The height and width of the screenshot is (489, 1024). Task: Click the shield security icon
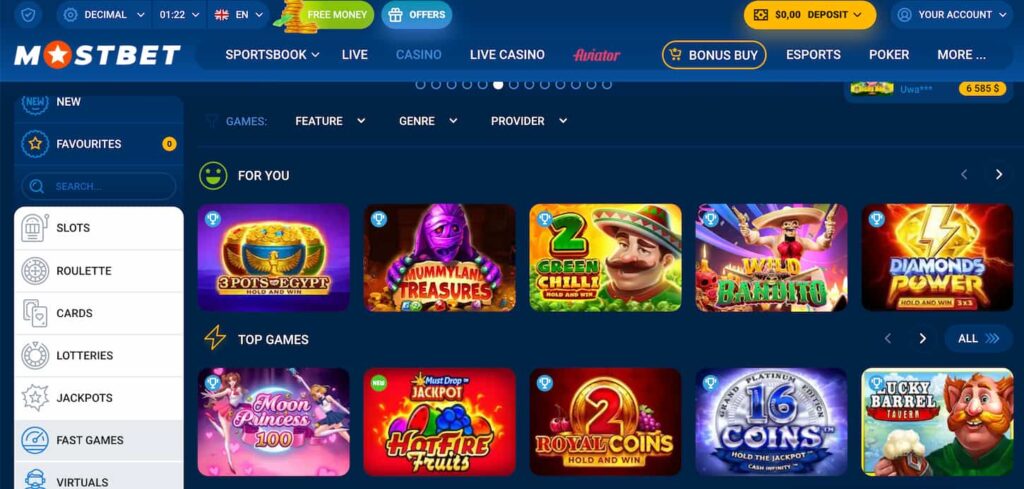[28, 14]
